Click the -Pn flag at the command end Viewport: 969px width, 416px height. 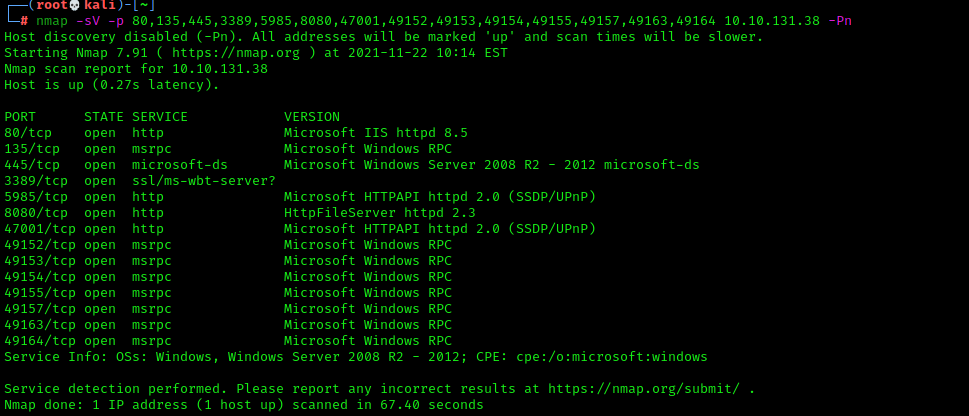(840, 21)
